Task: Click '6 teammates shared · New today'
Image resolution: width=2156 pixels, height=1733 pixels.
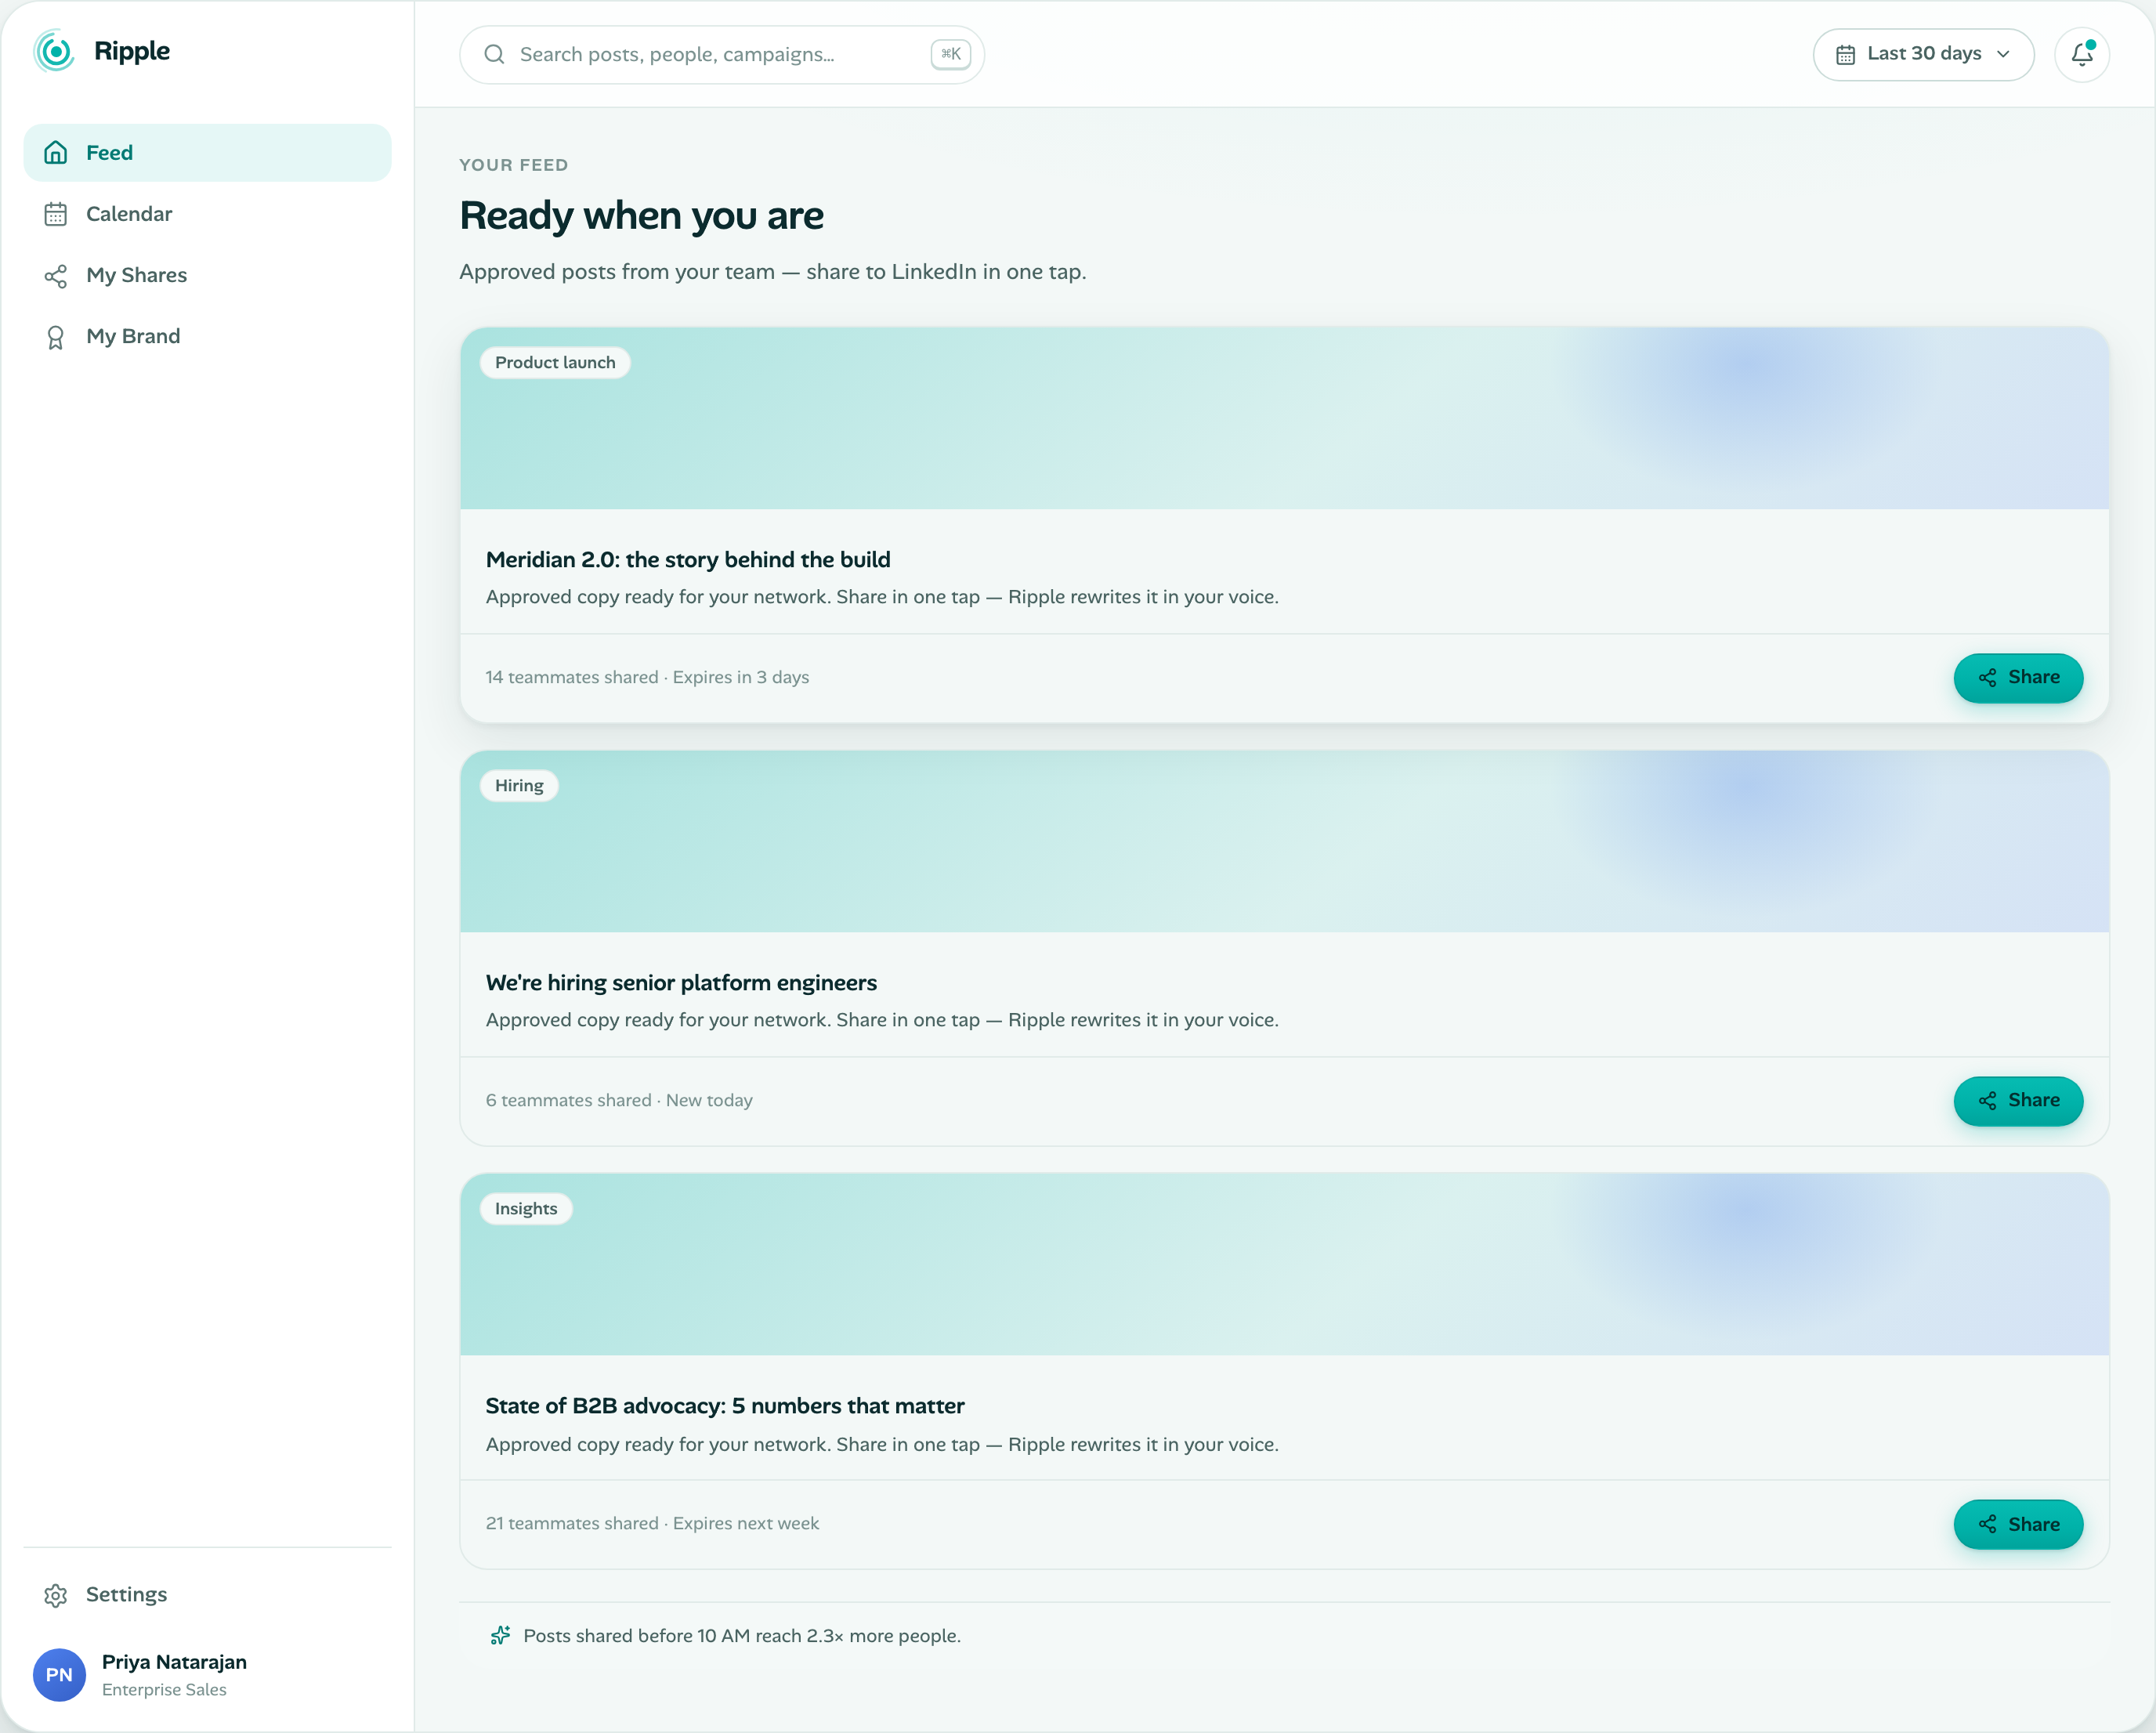Action: click(x=619, y=1101)
